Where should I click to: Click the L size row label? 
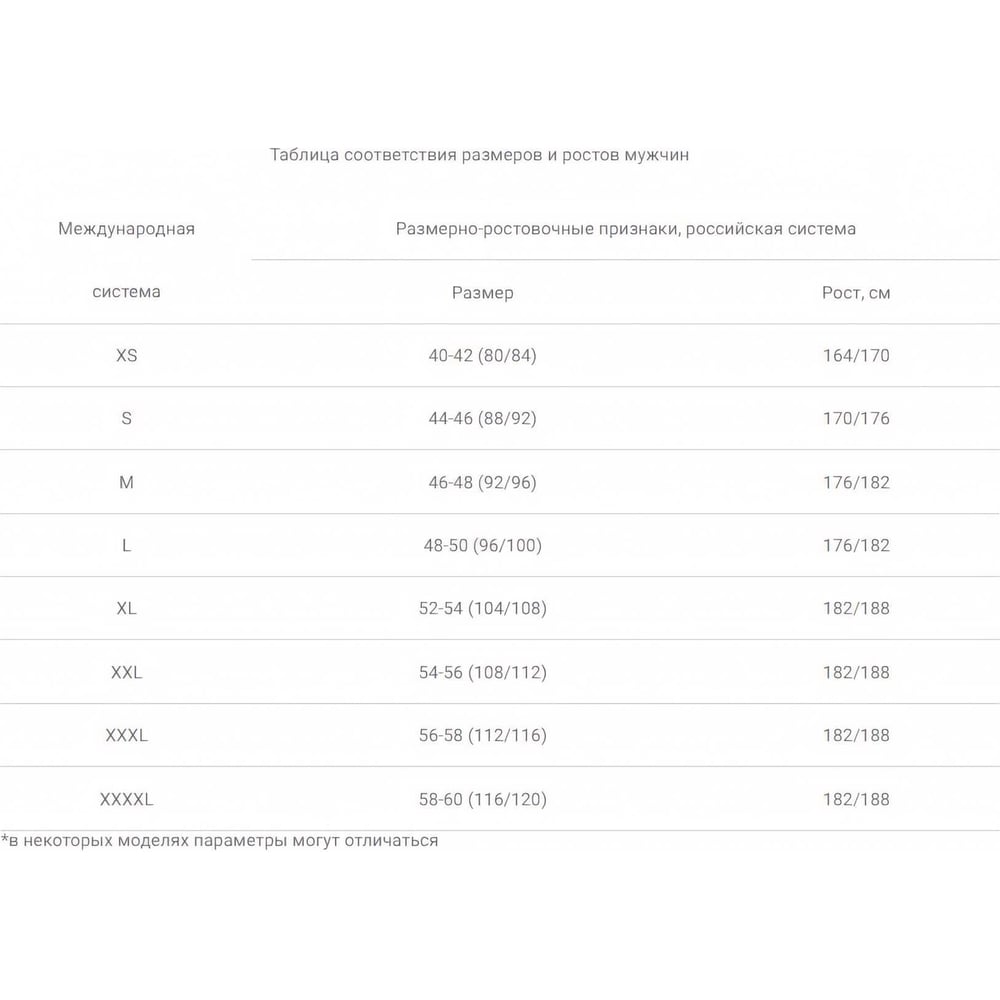click(x=126, y=545)
